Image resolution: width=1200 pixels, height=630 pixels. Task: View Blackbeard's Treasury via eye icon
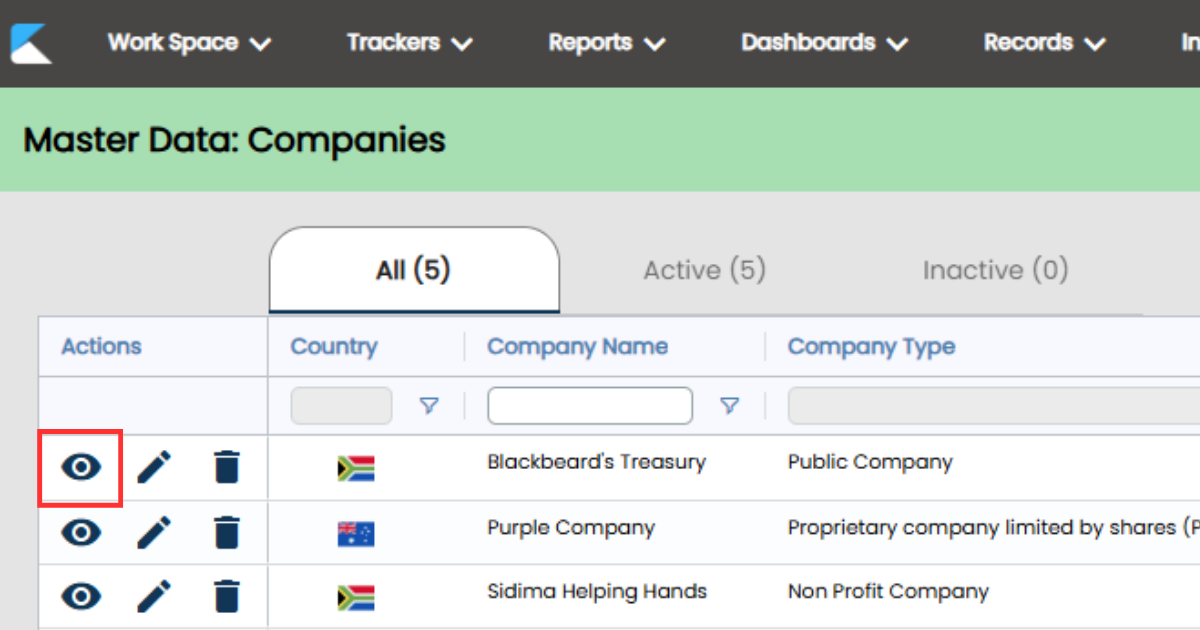tap(81, 467)
